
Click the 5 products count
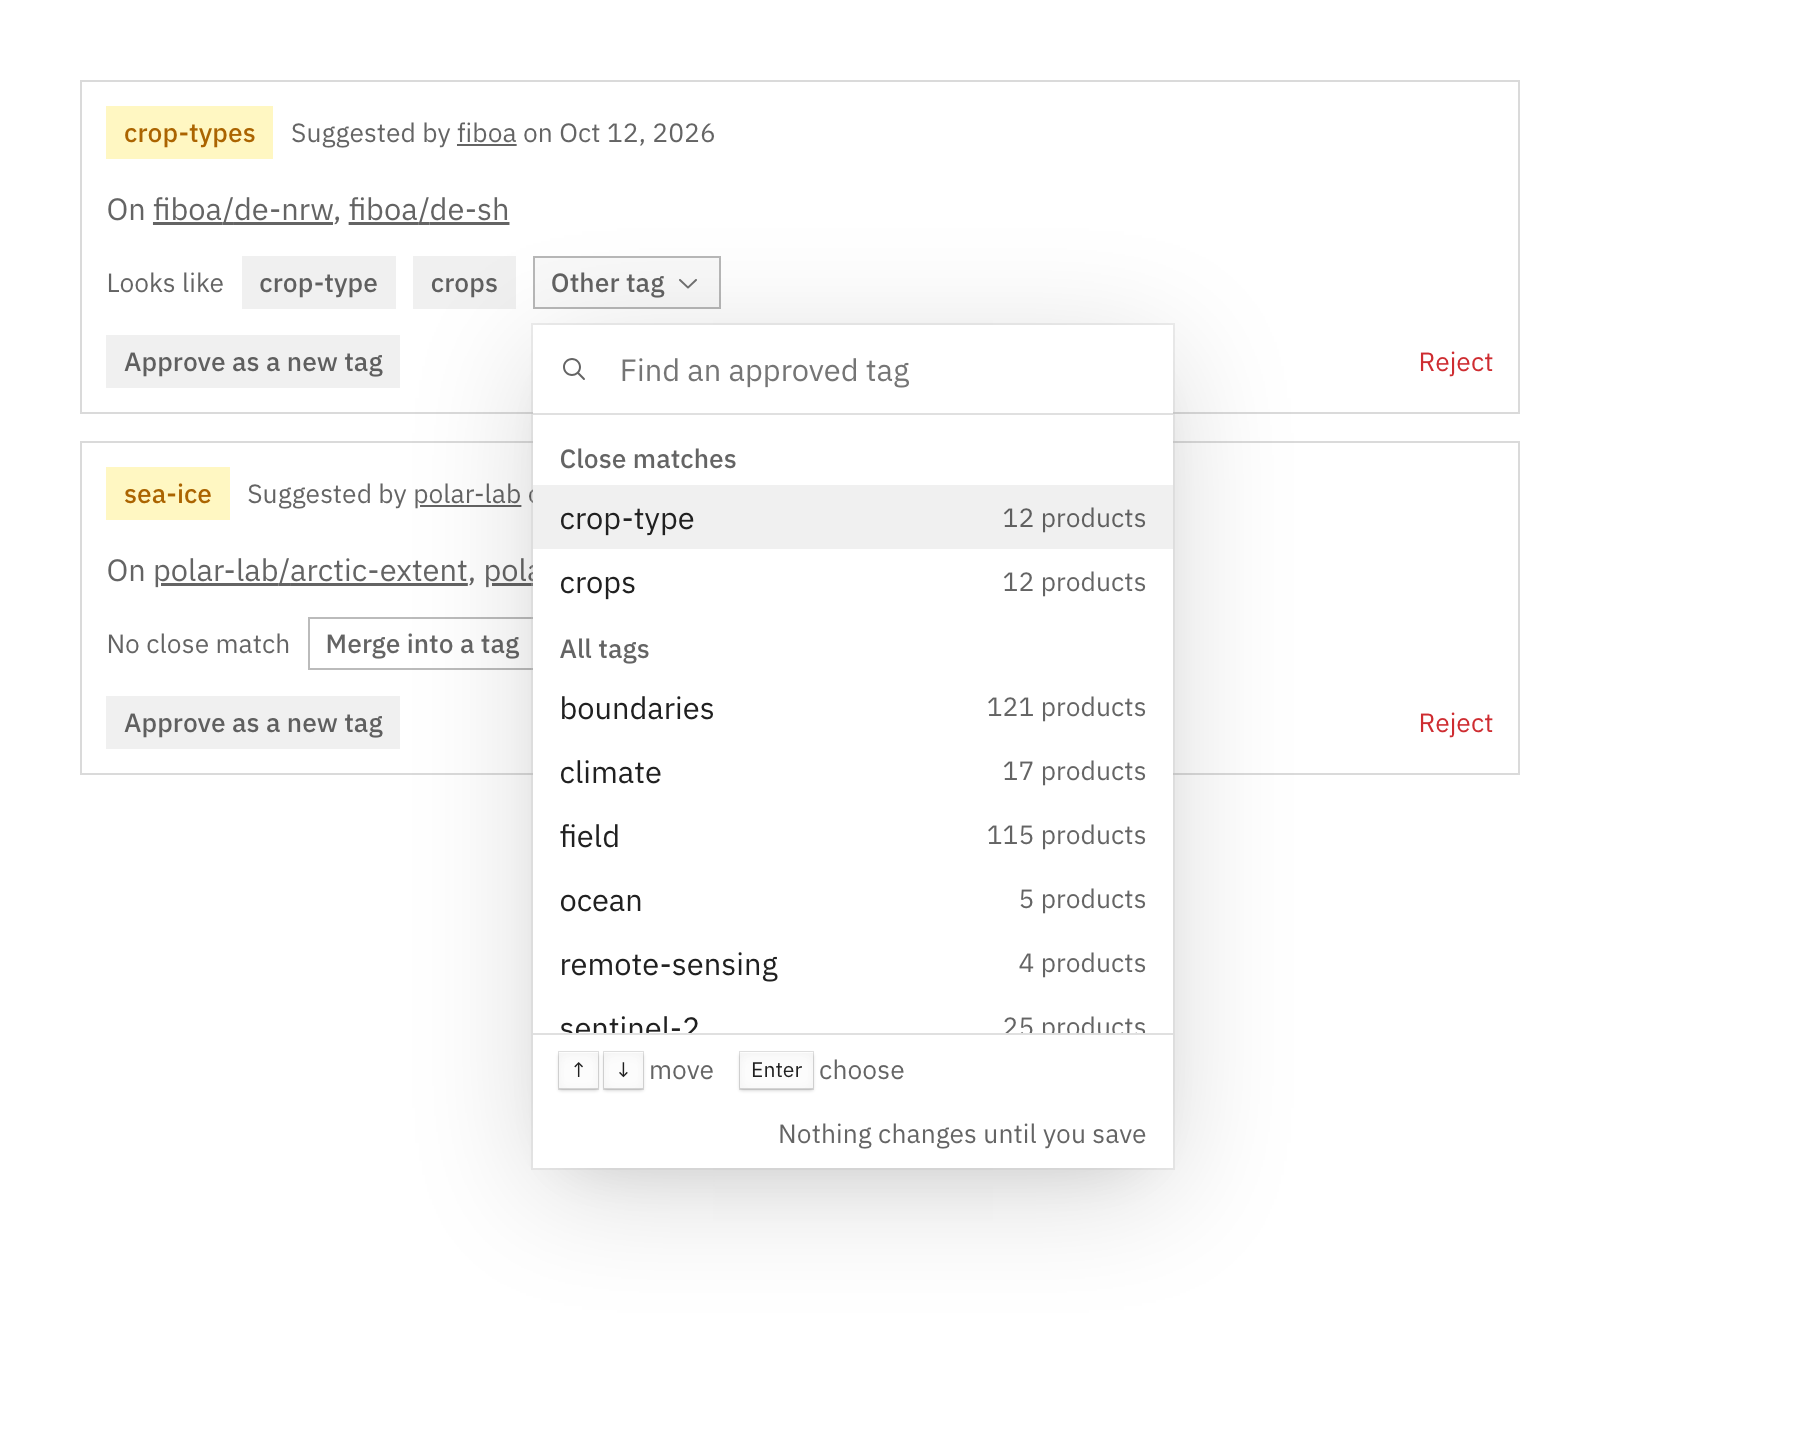[1082, 899]
